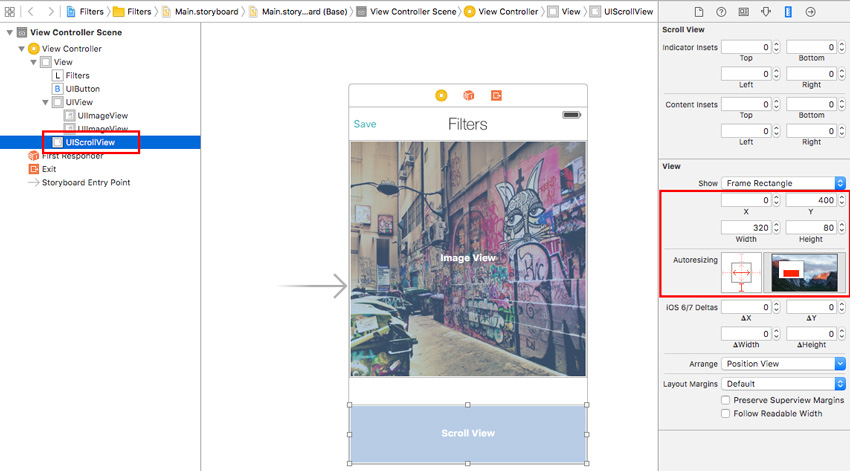The image size is (850, 471).
Task: Collapse the View Controller outline node
Action: (21, 49)
